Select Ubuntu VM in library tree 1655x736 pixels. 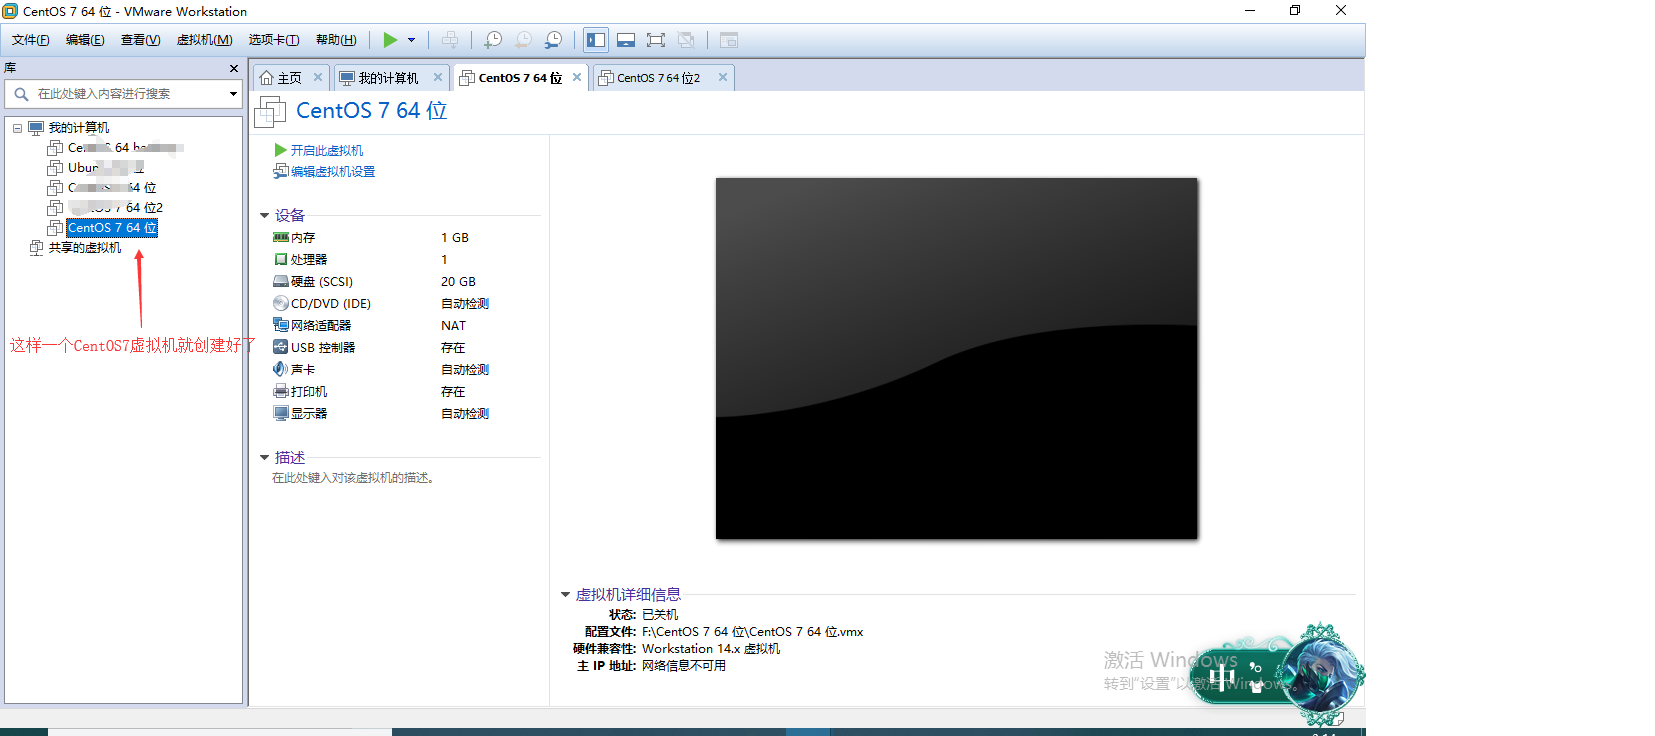point(105,168)
